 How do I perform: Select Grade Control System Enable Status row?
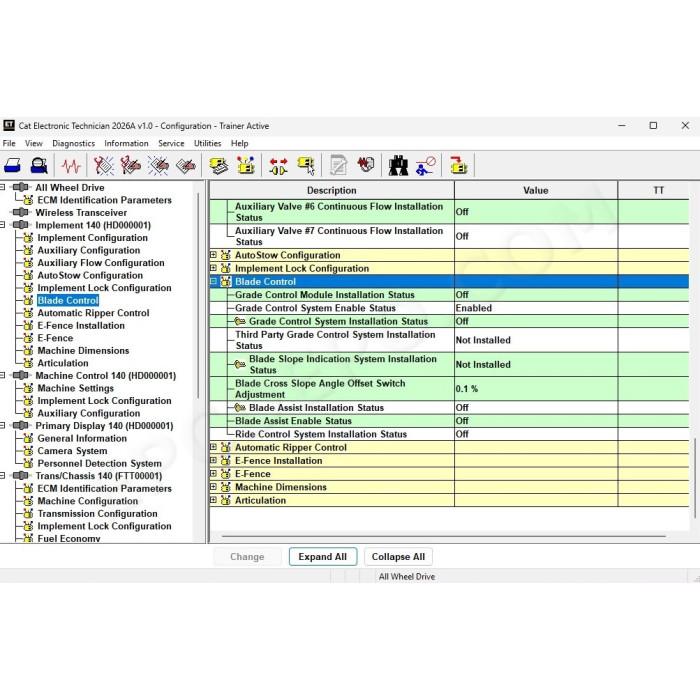click(449, 308)
